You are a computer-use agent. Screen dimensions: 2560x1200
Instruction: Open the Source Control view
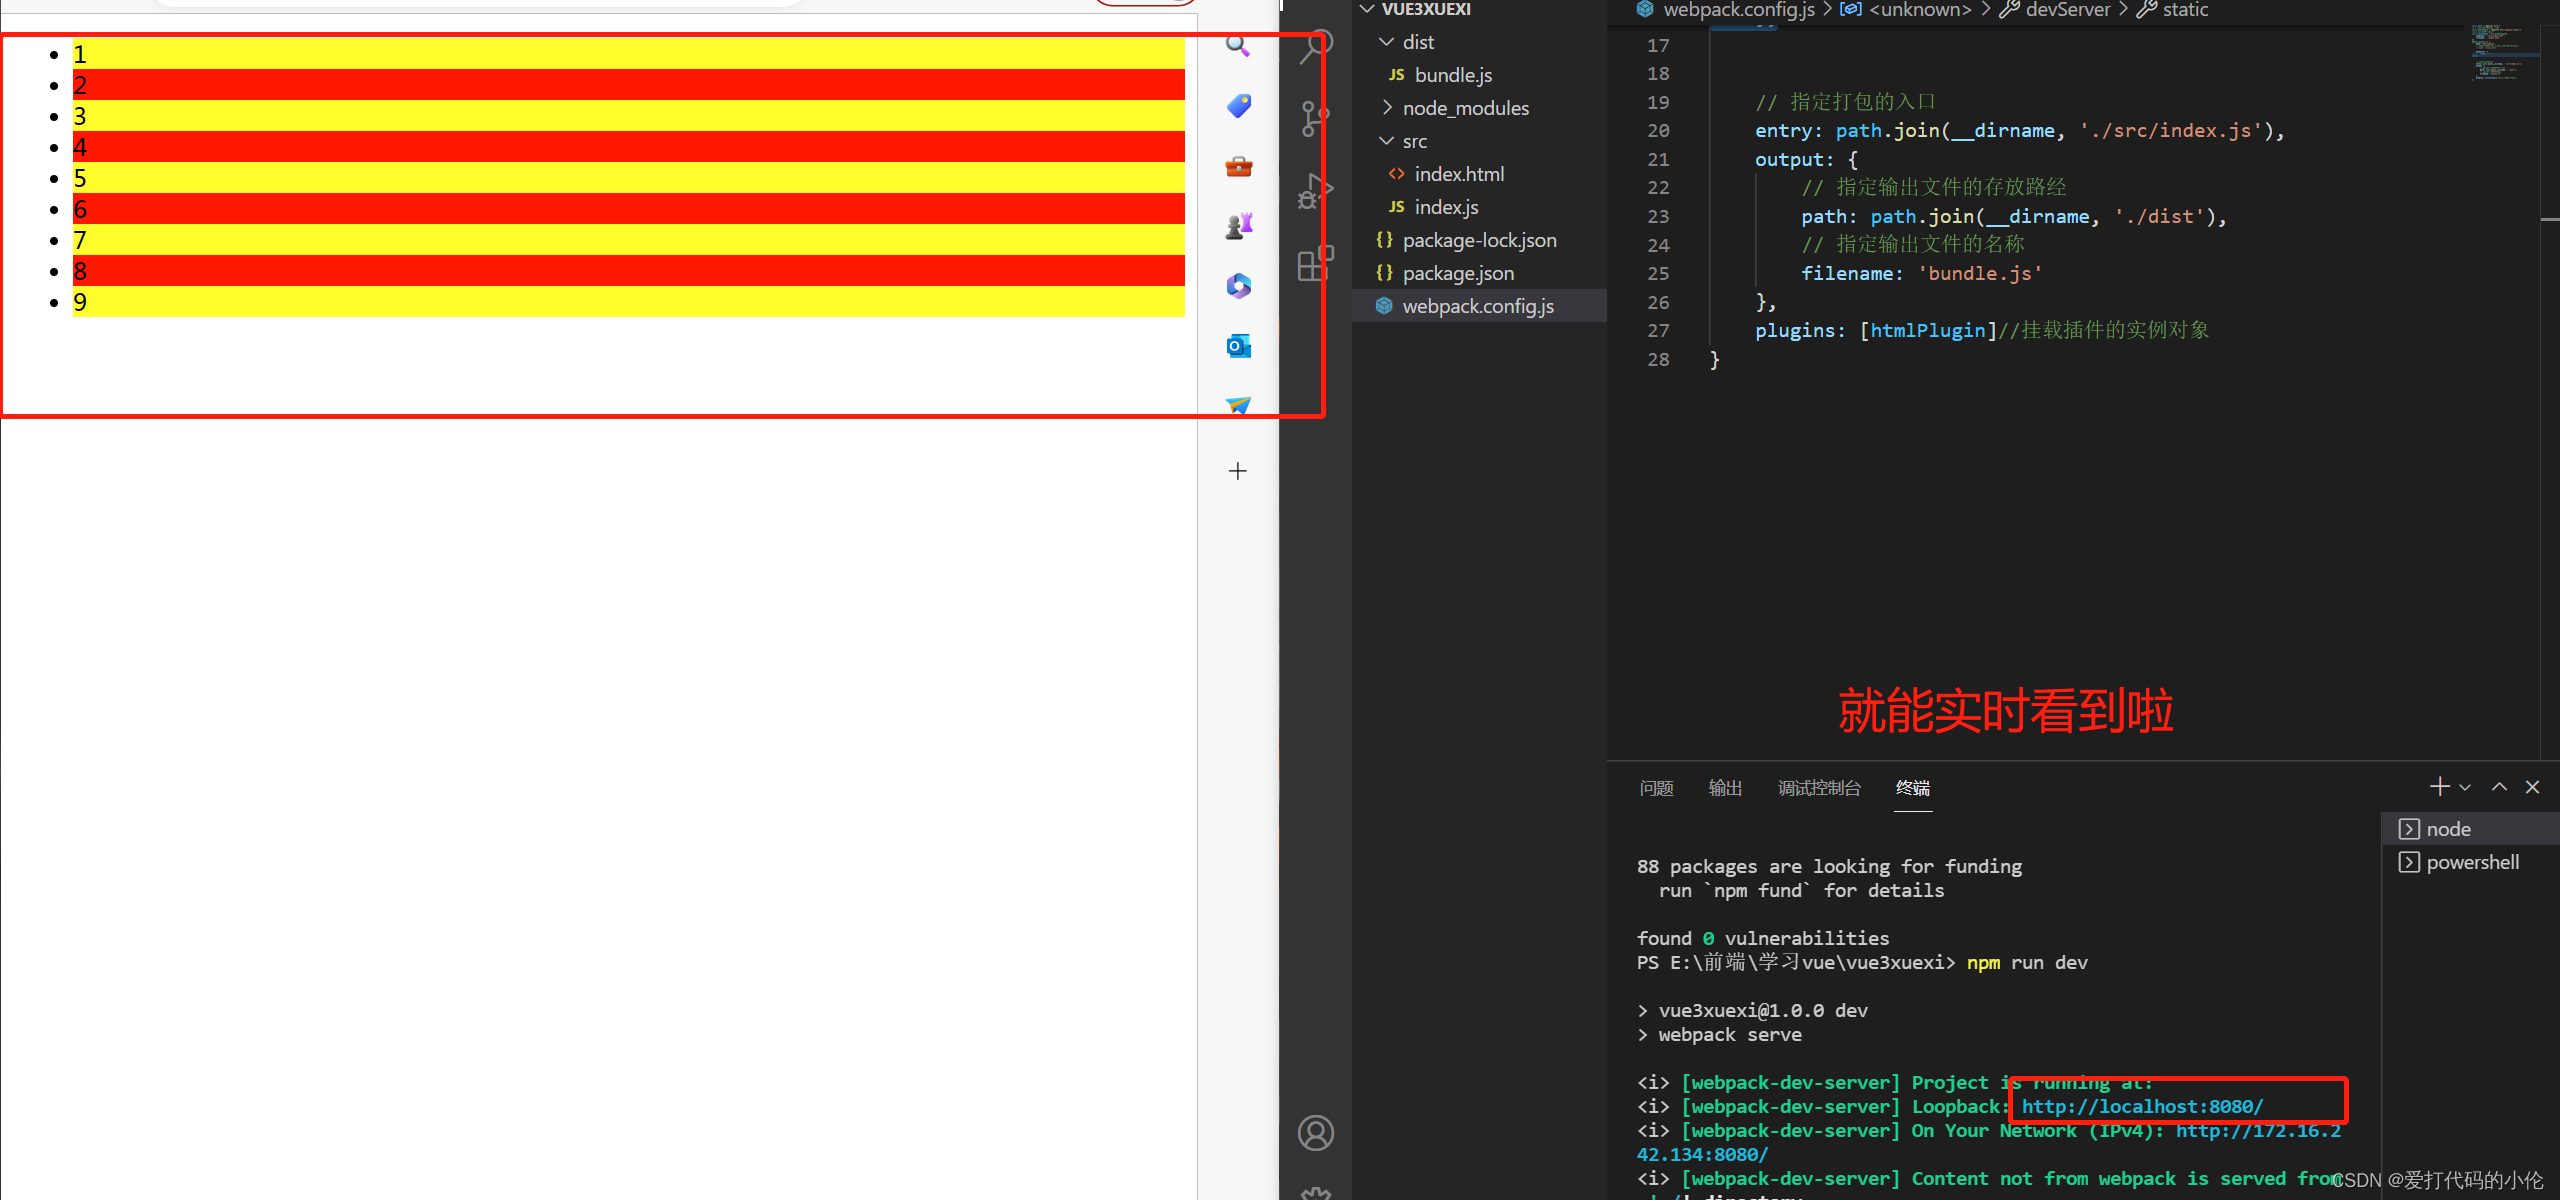coord(1314,118)
